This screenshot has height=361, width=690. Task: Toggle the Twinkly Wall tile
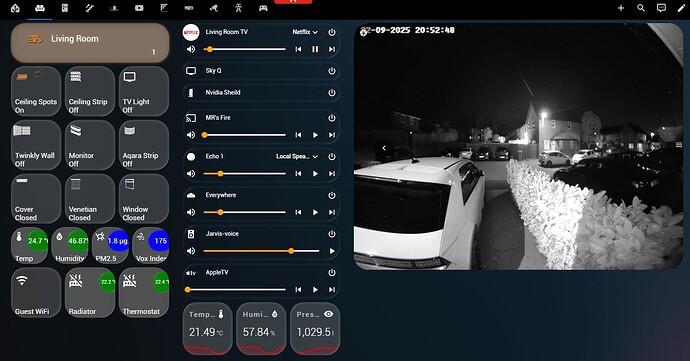tap(36, 145)
